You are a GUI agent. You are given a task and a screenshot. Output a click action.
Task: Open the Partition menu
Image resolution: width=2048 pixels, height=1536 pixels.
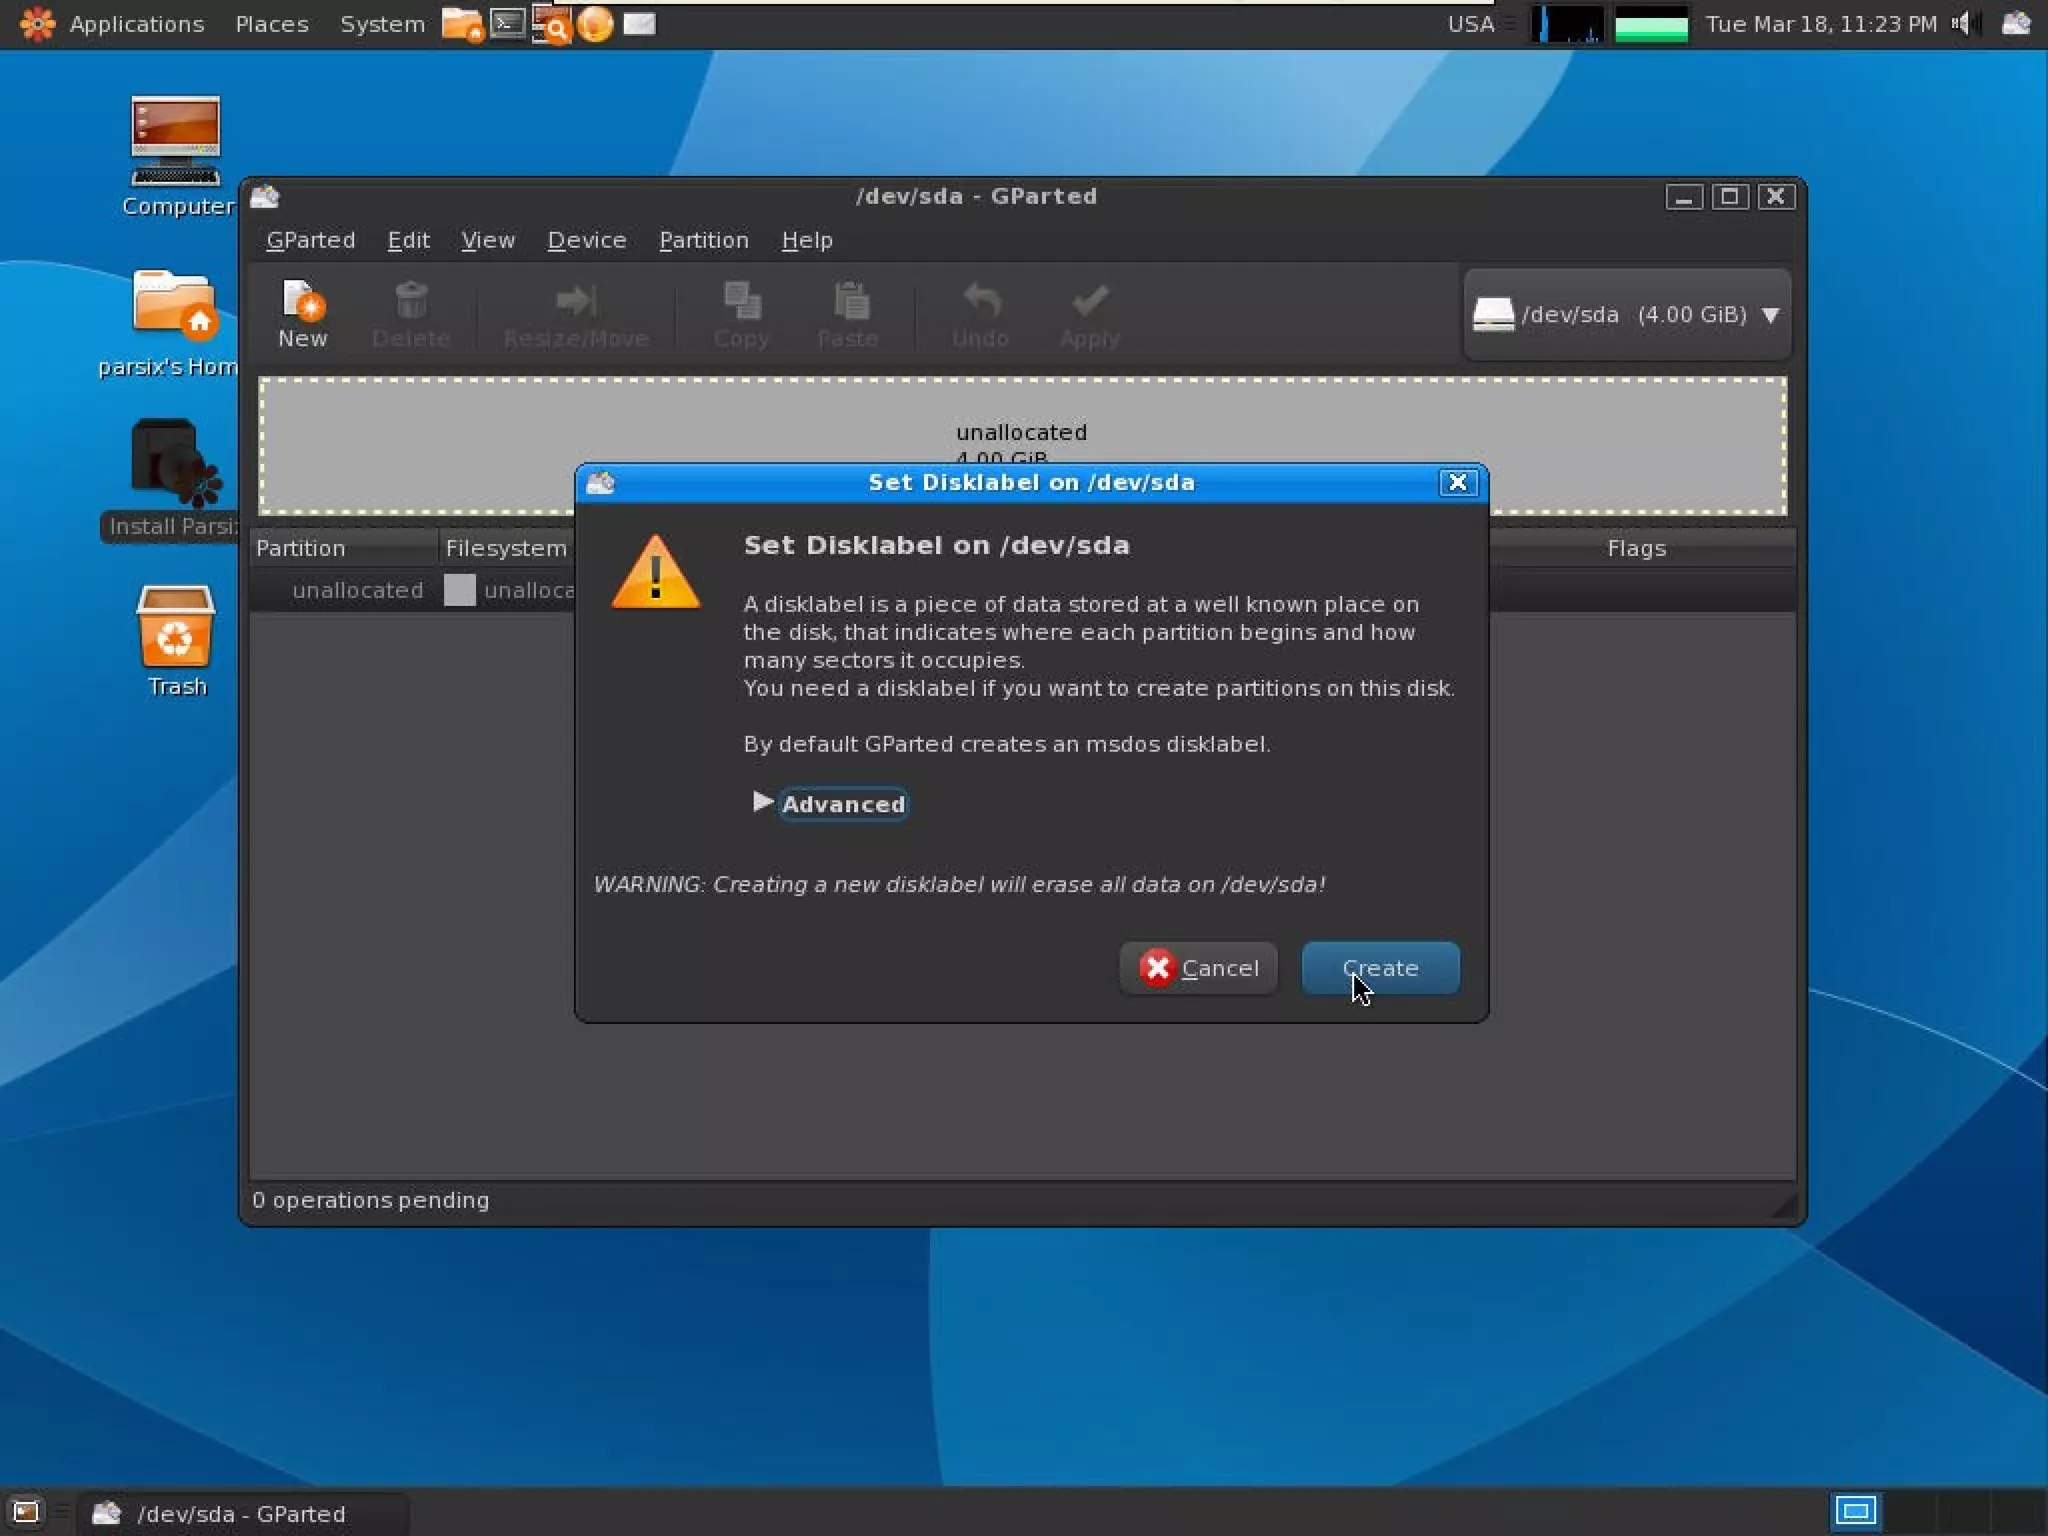(x=703, y=240)
